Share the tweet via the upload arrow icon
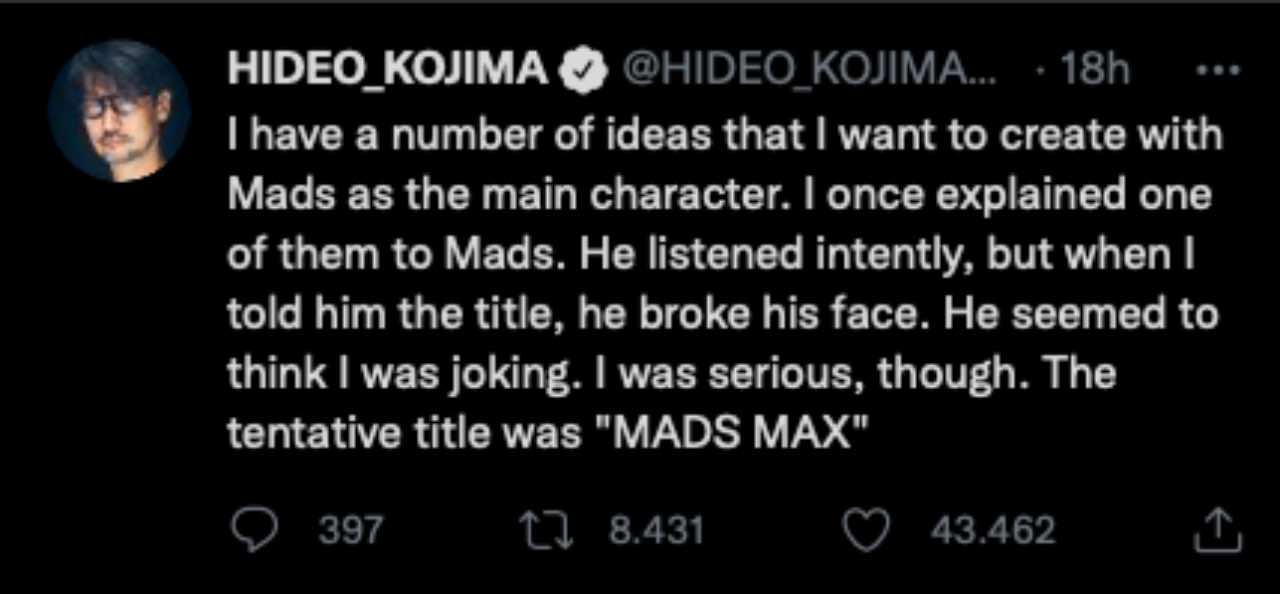The width and height of the screenshot is (1280, 594). click(x=1218, y=530)
